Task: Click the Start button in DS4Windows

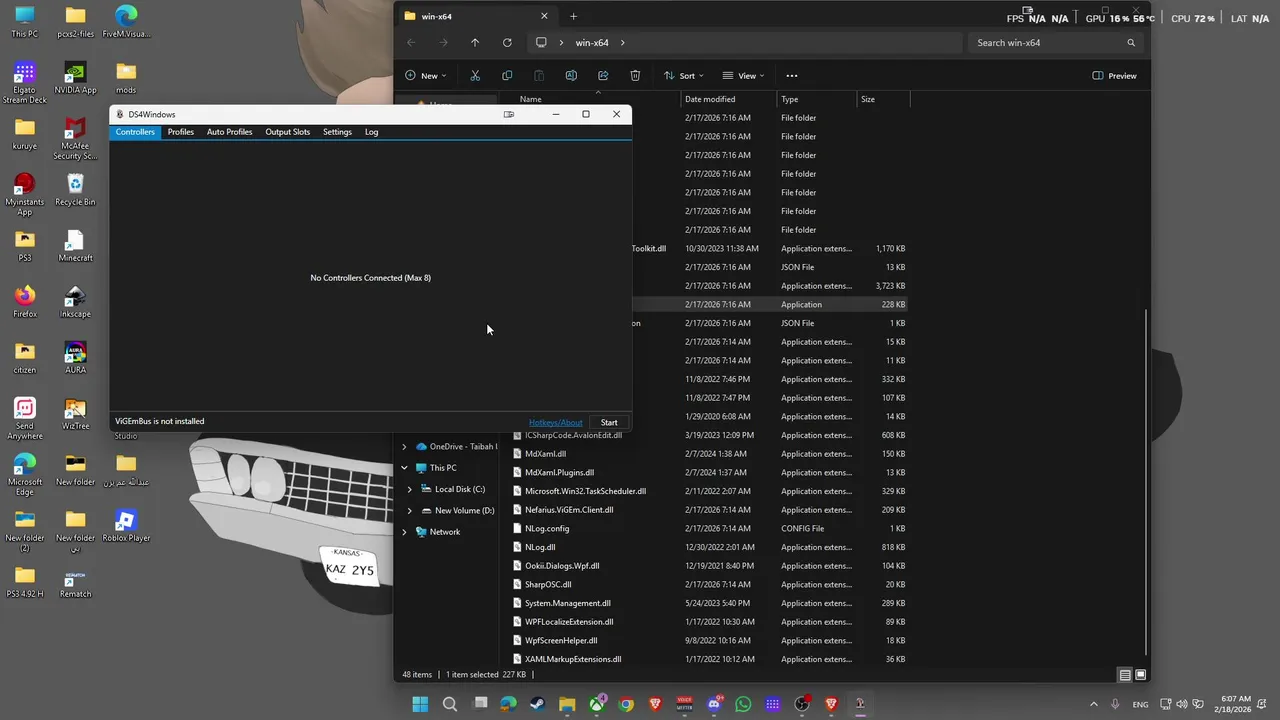Action: [x=609, y=422]
